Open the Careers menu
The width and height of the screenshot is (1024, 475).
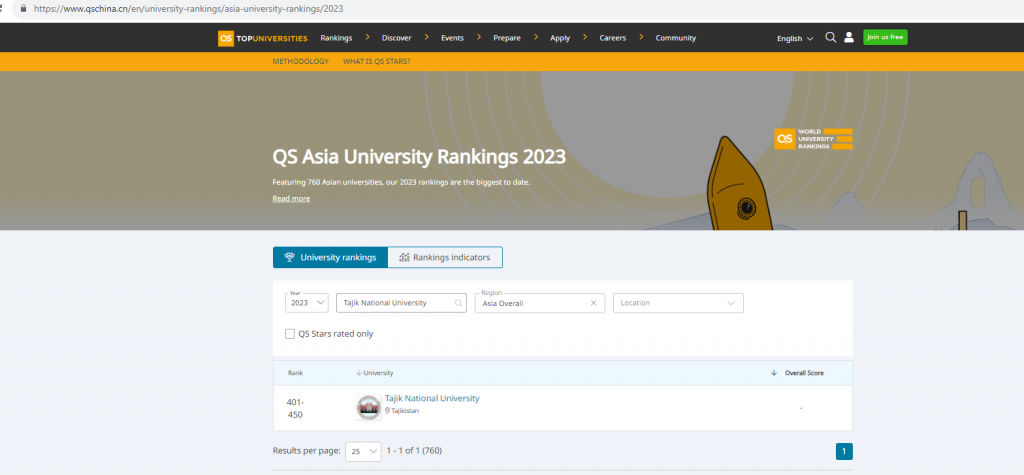click(x=613, y=38)
